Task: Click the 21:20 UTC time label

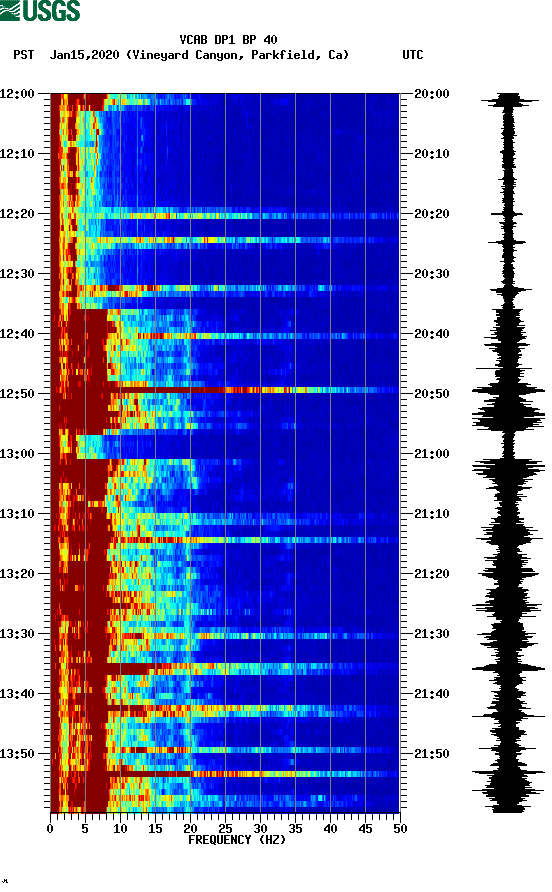Action: 432,574
